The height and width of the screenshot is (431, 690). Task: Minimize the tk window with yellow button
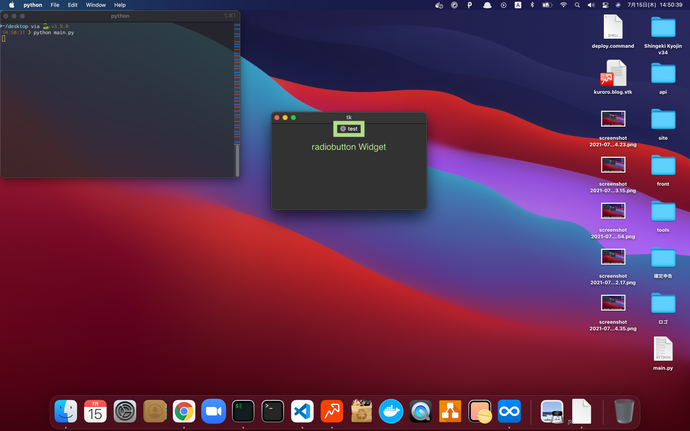coord(285,118)
